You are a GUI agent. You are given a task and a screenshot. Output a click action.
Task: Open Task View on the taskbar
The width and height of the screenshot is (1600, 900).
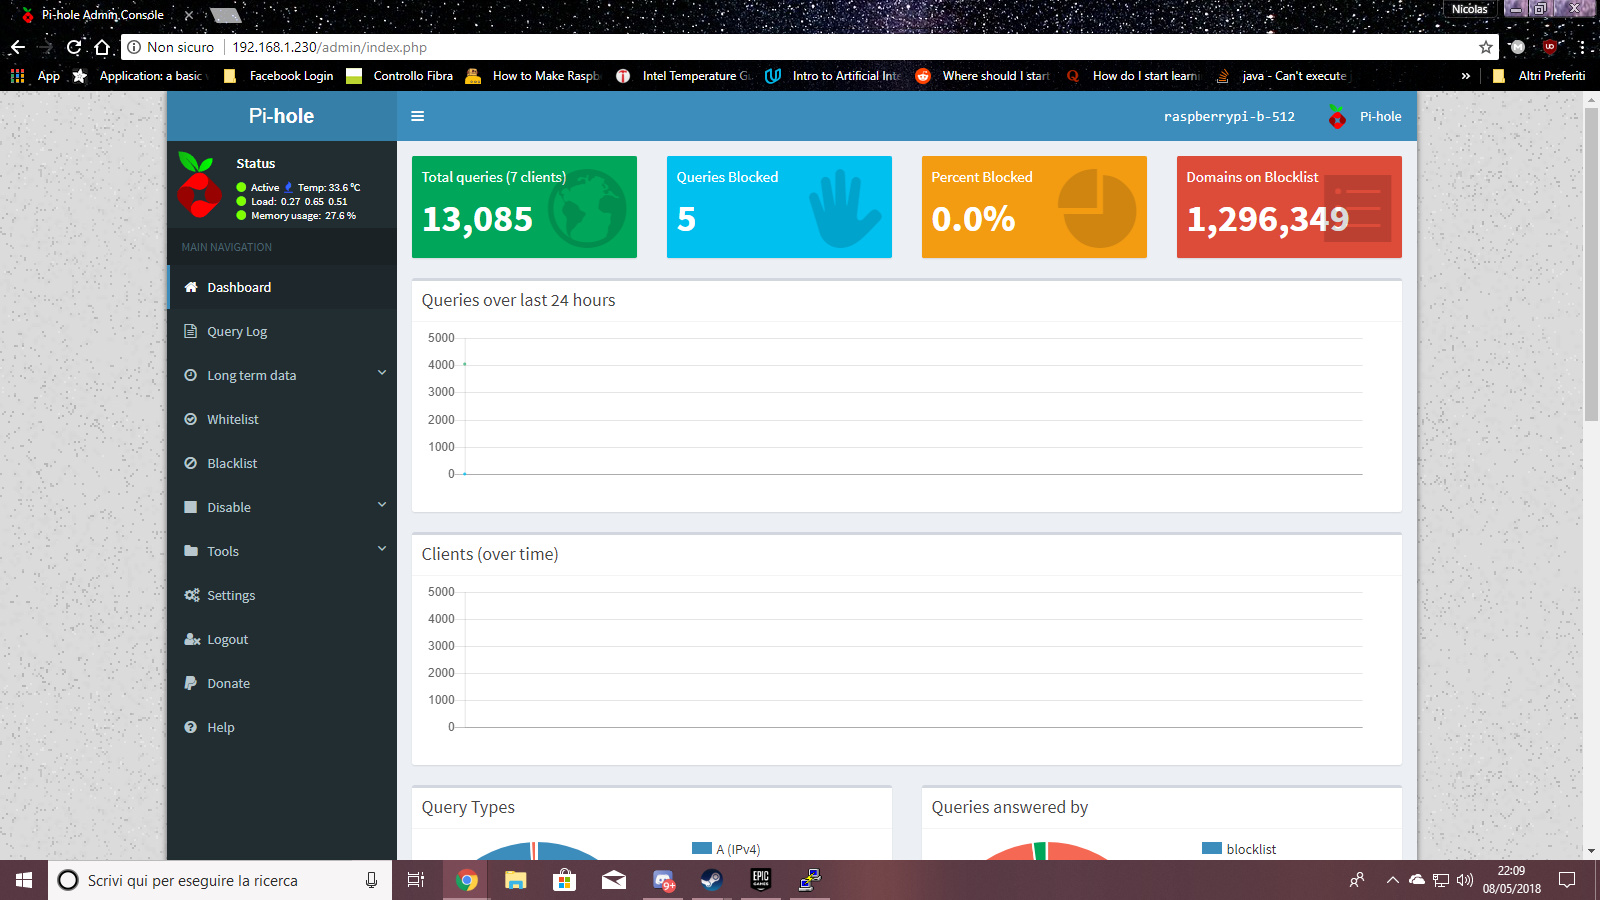tap(416, 880)
